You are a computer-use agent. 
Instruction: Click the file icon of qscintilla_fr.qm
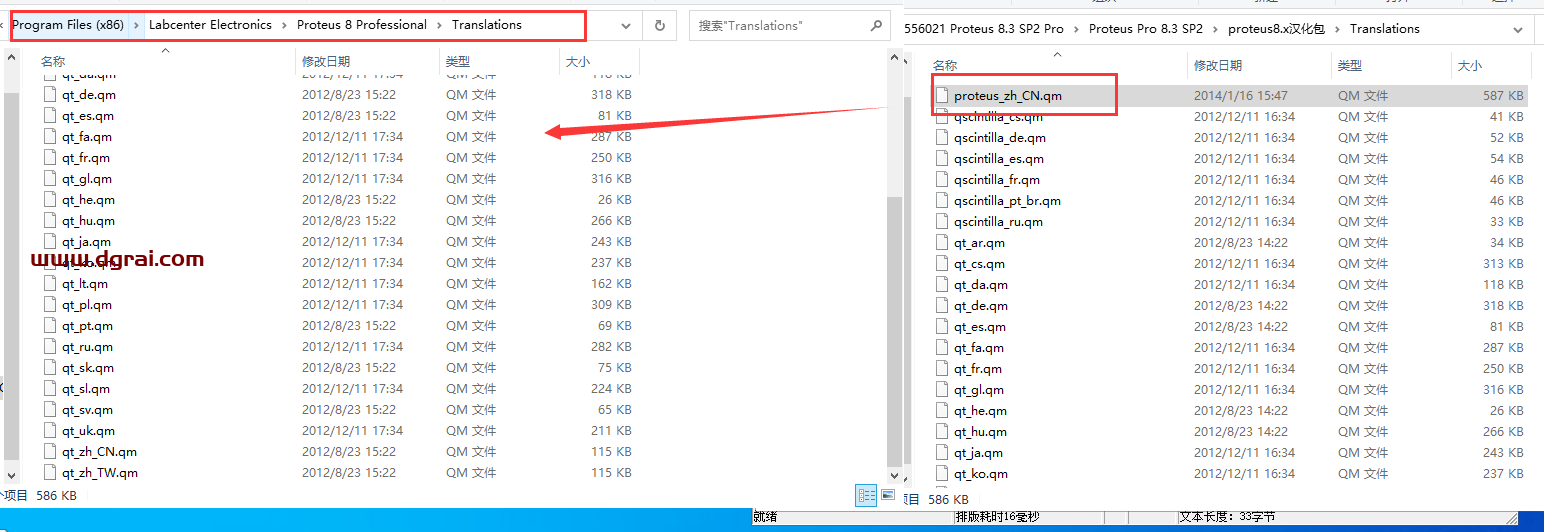[x=941, y=180]
